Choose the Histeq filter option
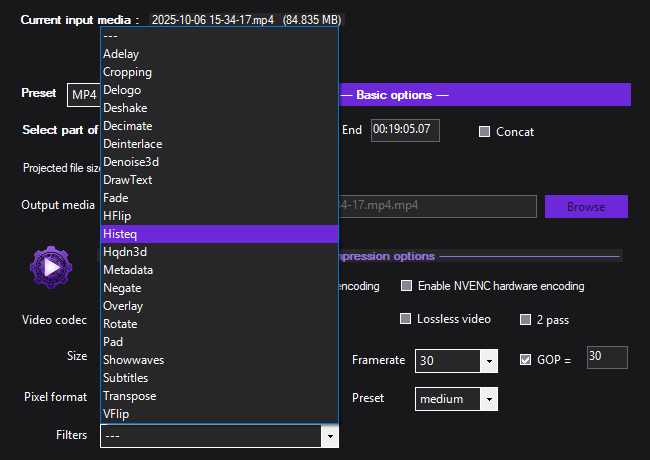The width and height of the screenshot is (650, 460). coord(120,234)
